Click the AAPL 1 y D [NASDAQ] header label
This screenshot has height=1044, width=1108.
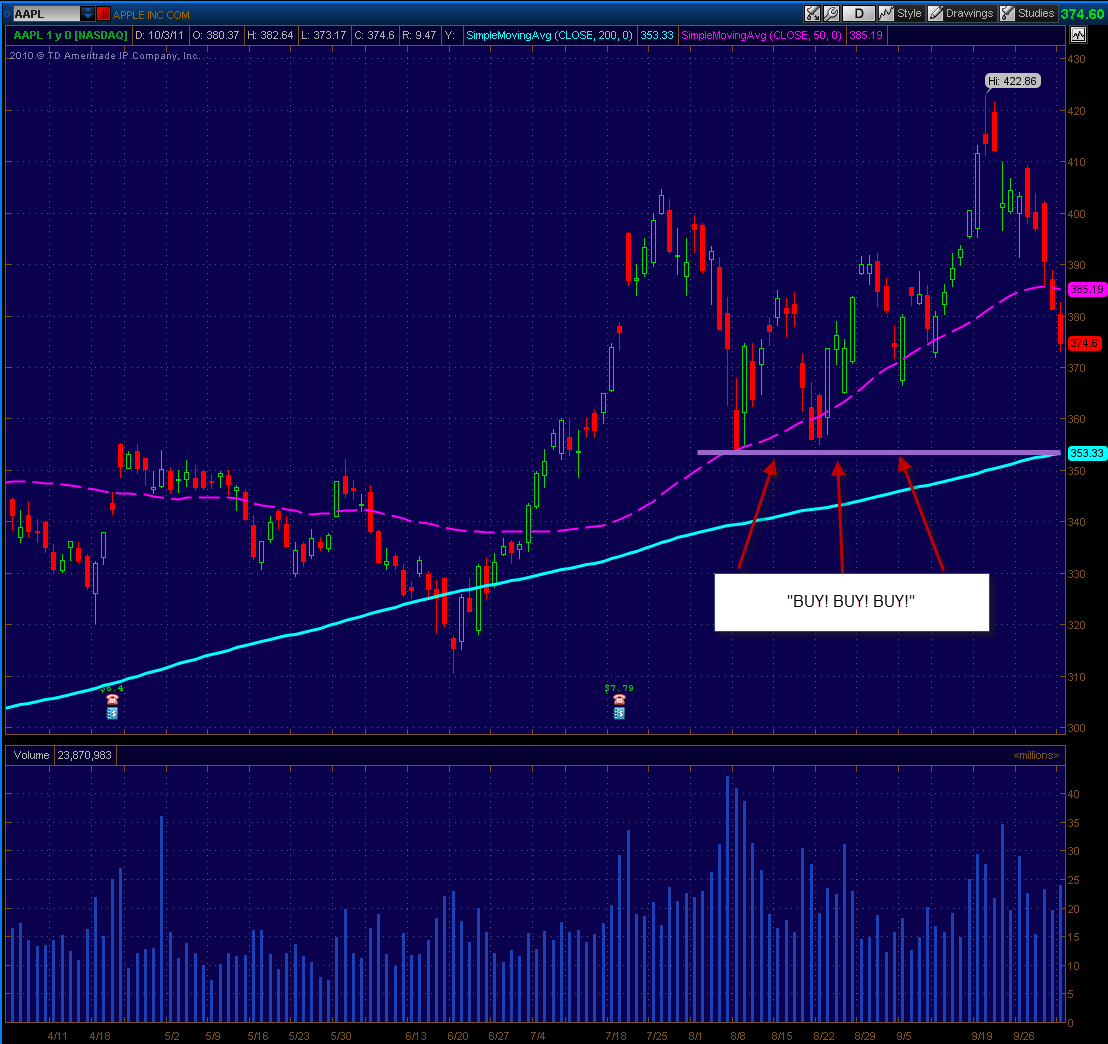click(71, 35)
